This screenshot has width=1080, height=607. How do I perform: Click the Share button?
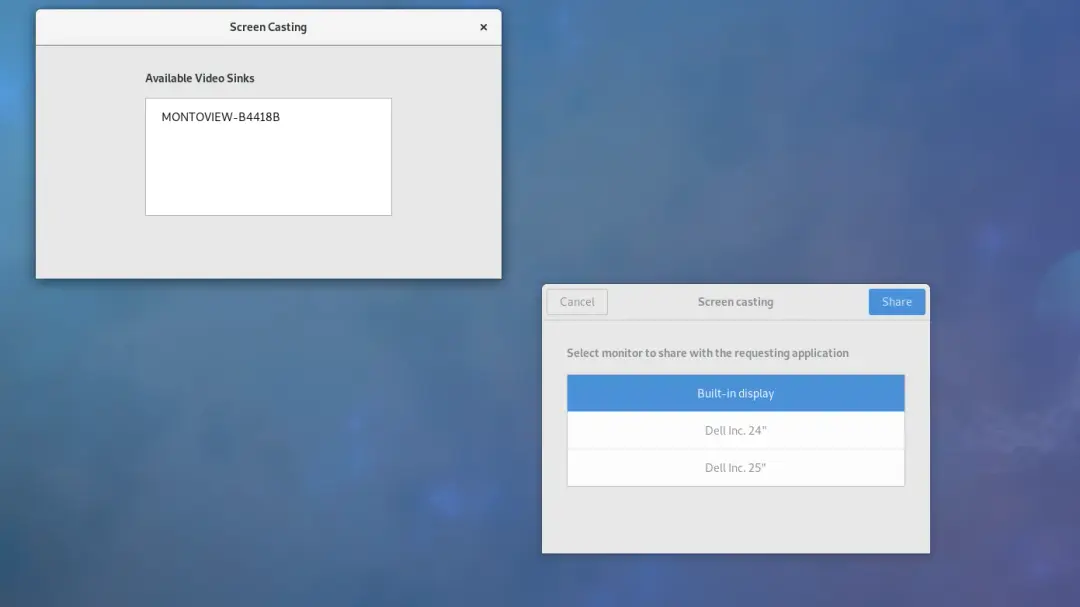click(x=895, y=301)
